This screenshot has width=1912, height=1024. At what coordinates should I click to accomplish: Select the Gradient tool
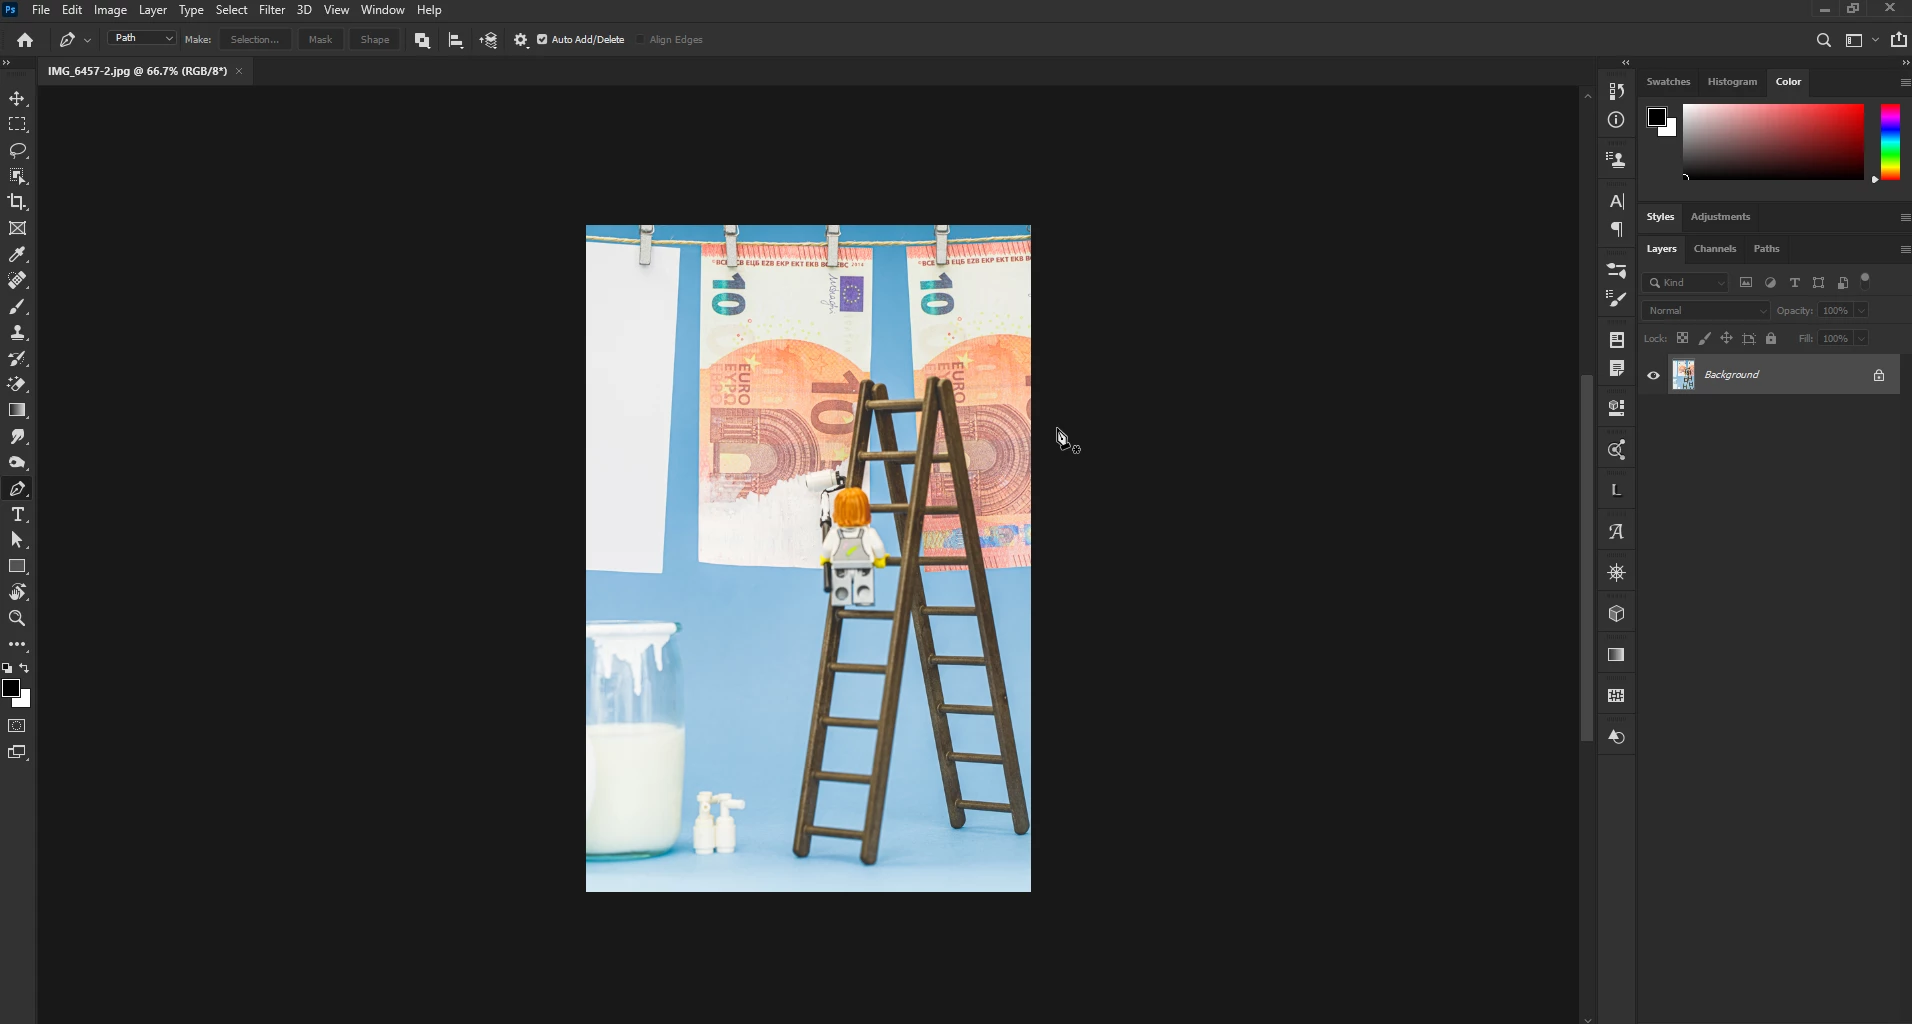(x=17, y=410)
